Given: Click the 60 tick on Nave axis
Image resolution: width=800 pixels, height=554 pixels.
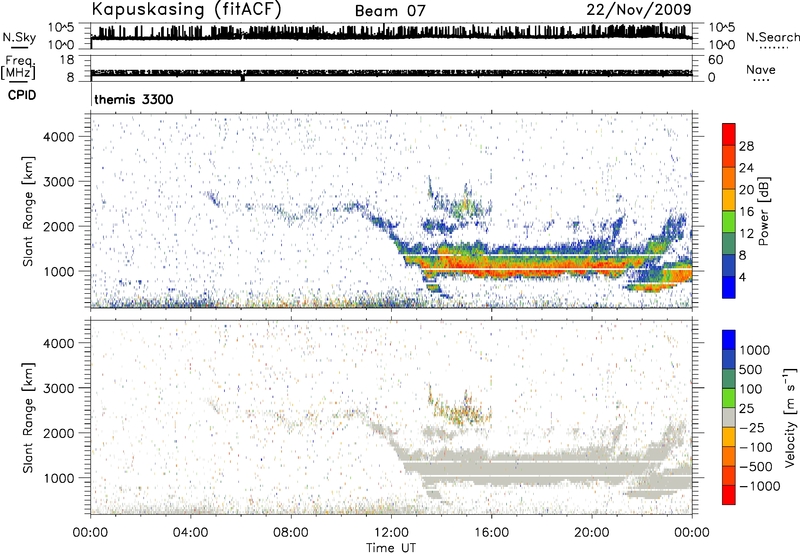Looking at the screenshot, I should pyautogui.click(x=715, y=60).
